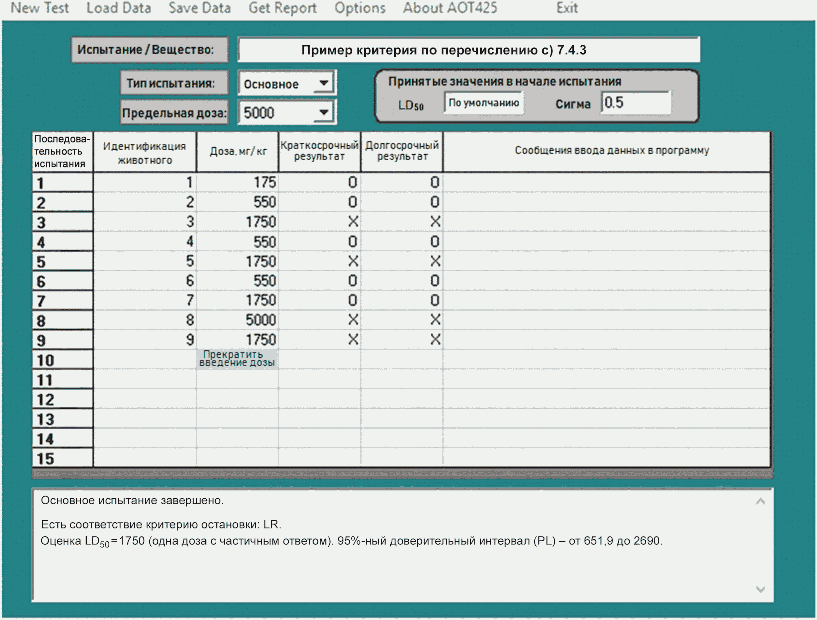Viewport: 817px width, 620px height.
Task: Click the 175 dose cell in row 1
Action: pos(238,182)
